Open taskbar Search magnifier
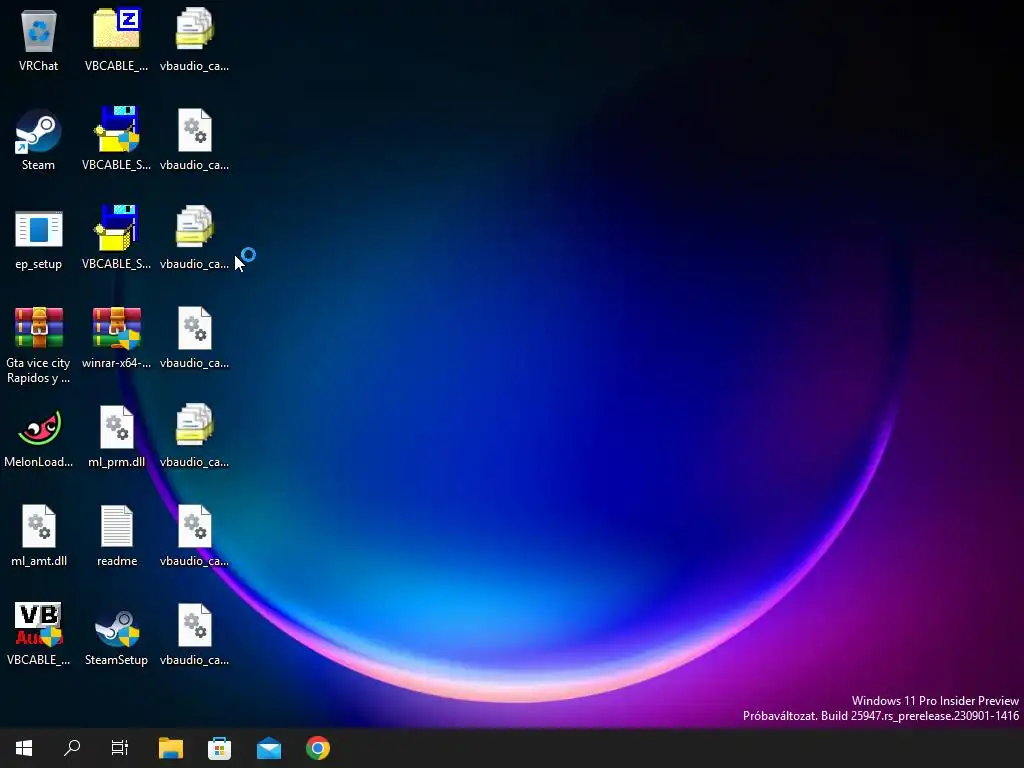This screenshot has height=768, width=1024. click(72, 748)
